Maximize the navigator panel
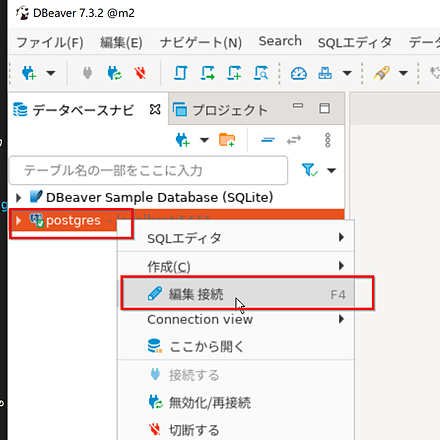This screenshot has height=440, width=440. 325,108
